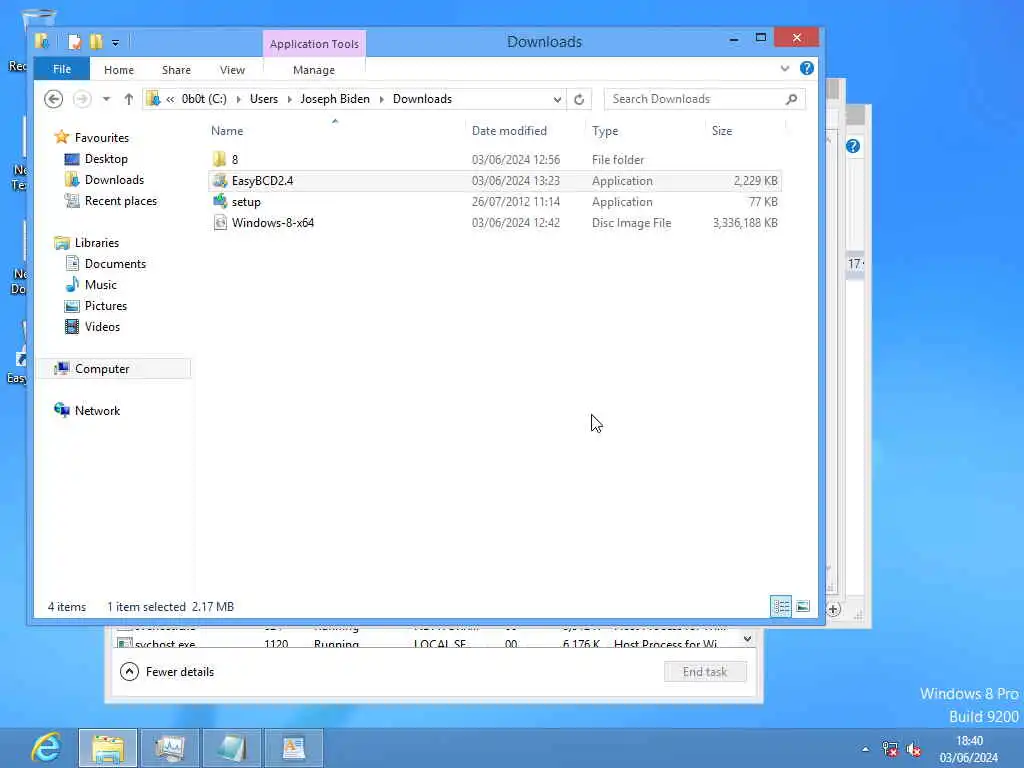Select the setup application icon
Viewport: 1024px width, 768px height.
[x=220, y=202]
